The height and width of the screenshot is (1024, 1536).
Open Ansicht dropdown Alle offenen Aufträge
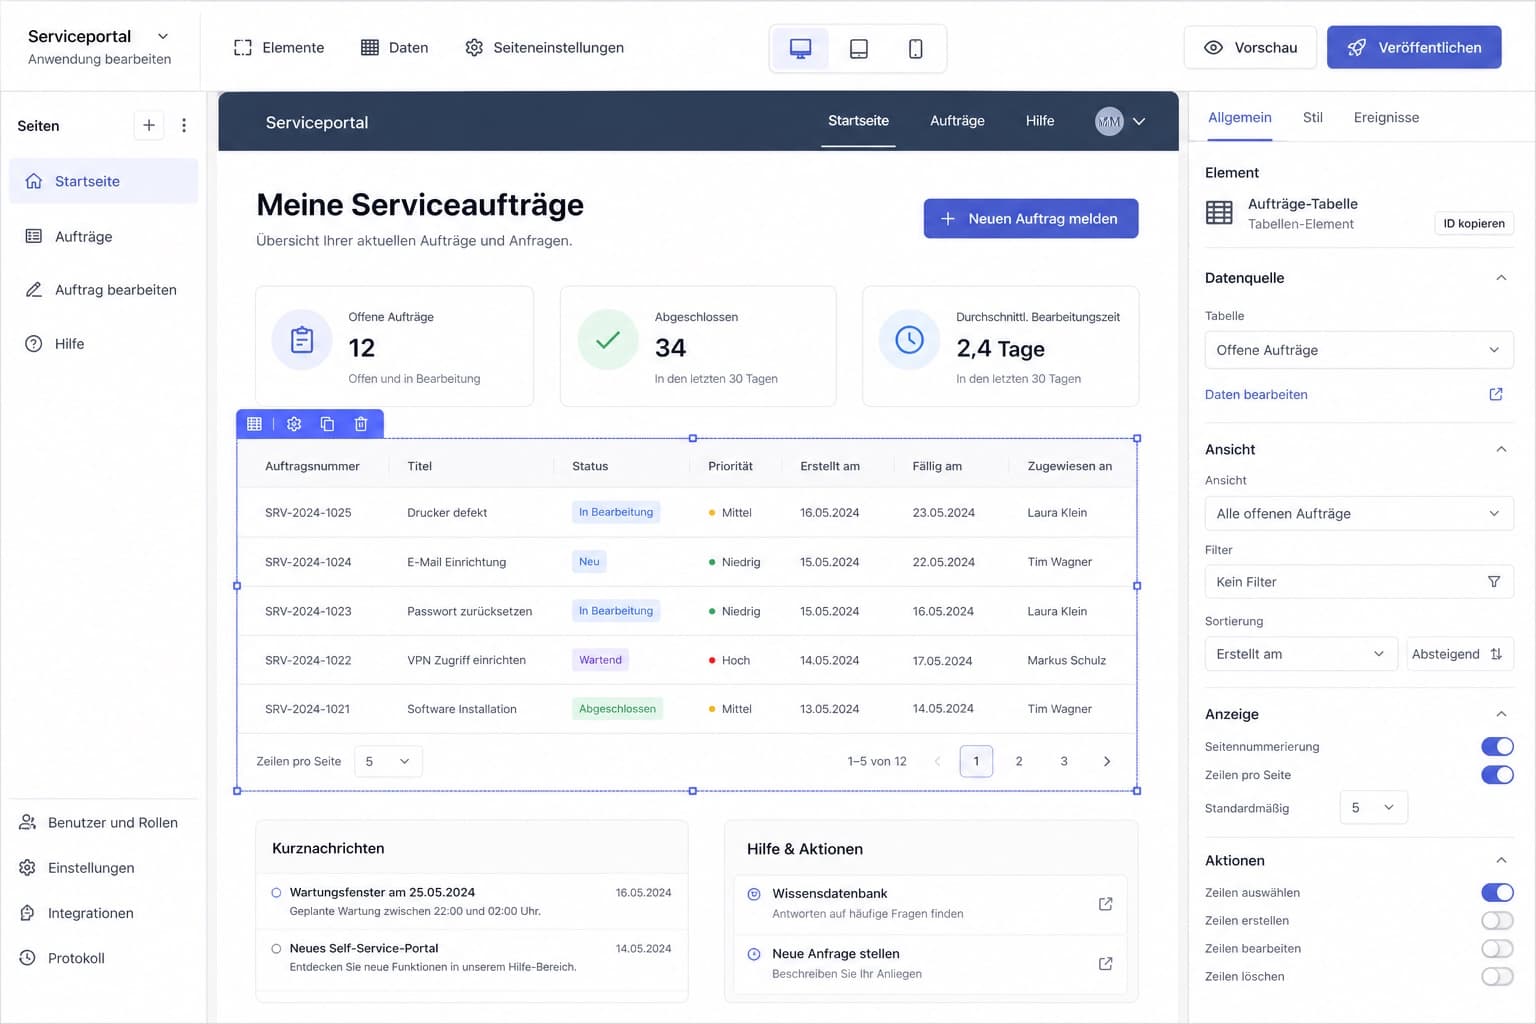1359,513
